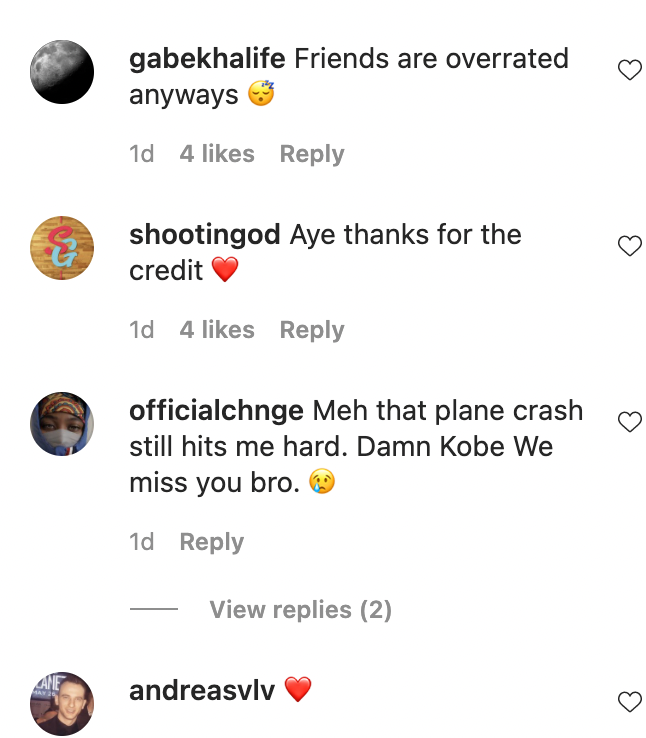
Task: Reply to officialchnge's comment
Action: click(212, 542)
